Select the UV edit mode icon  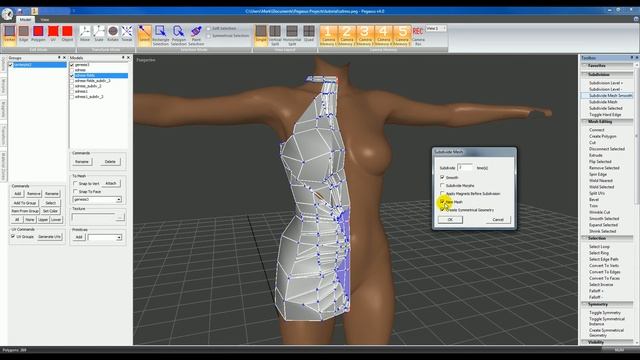point(53,33)
